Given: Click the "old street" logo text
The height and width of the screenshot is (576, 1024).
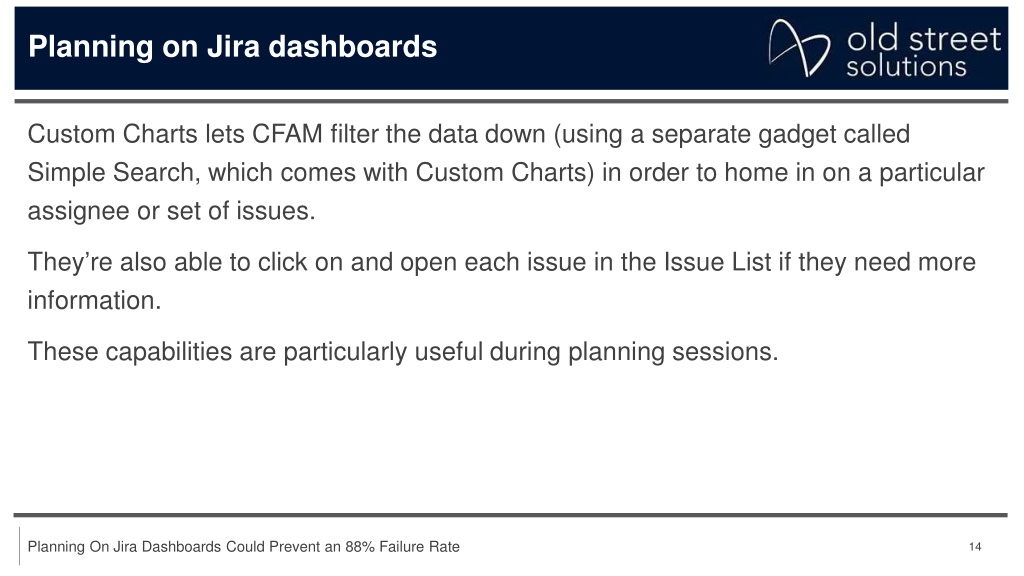Looking at the screenshot, I should 923,39.
